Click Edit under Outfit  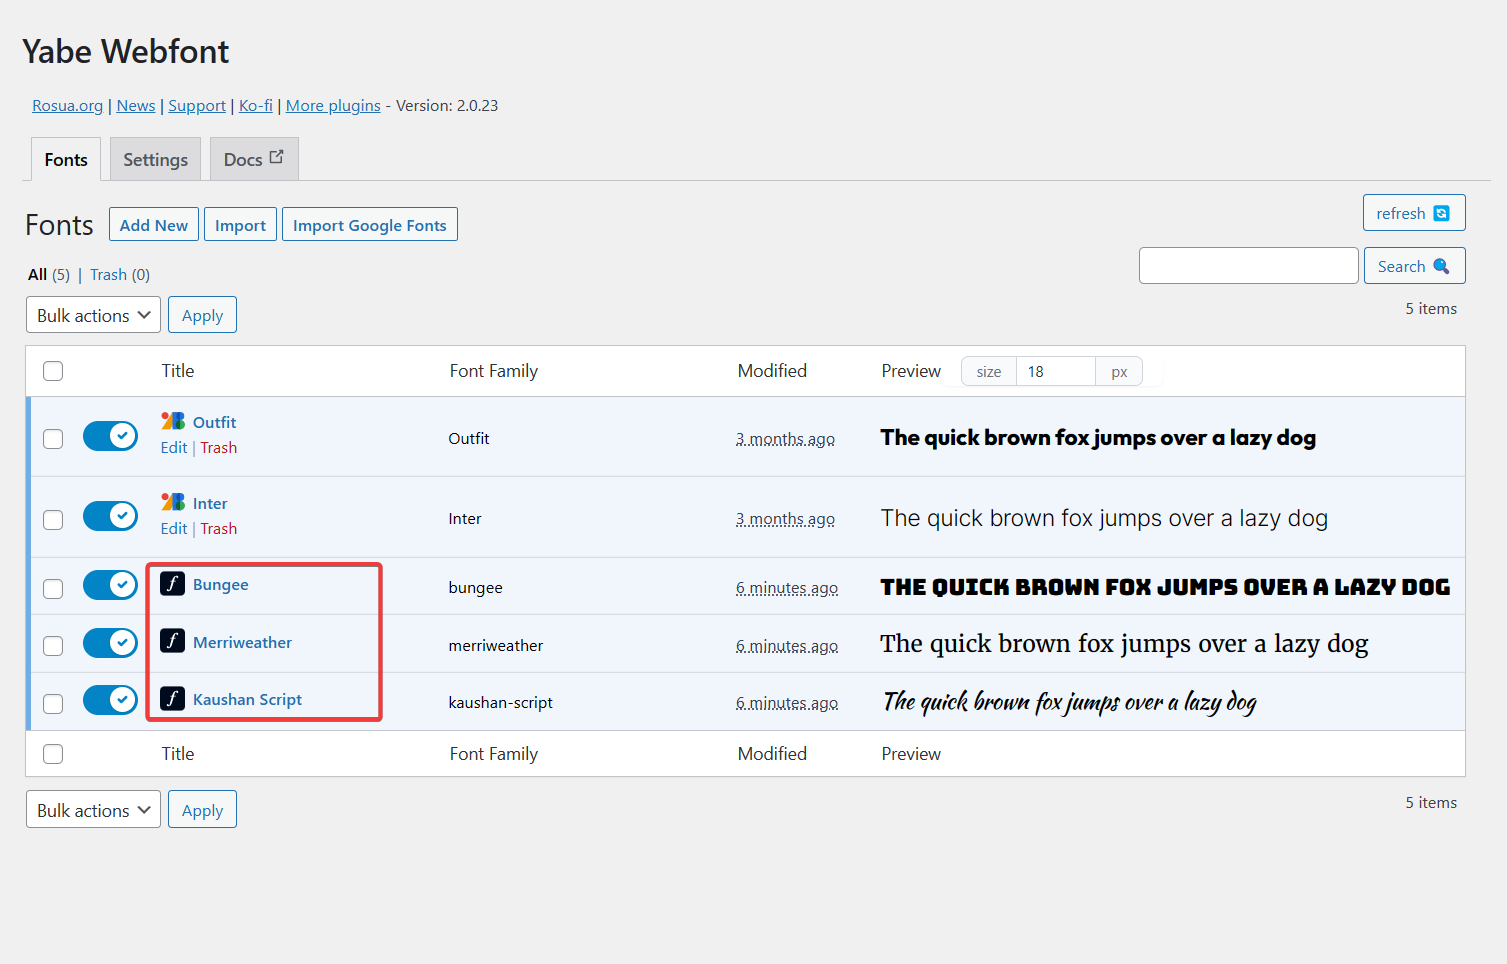pyautogui.click(x=174, y=447)
